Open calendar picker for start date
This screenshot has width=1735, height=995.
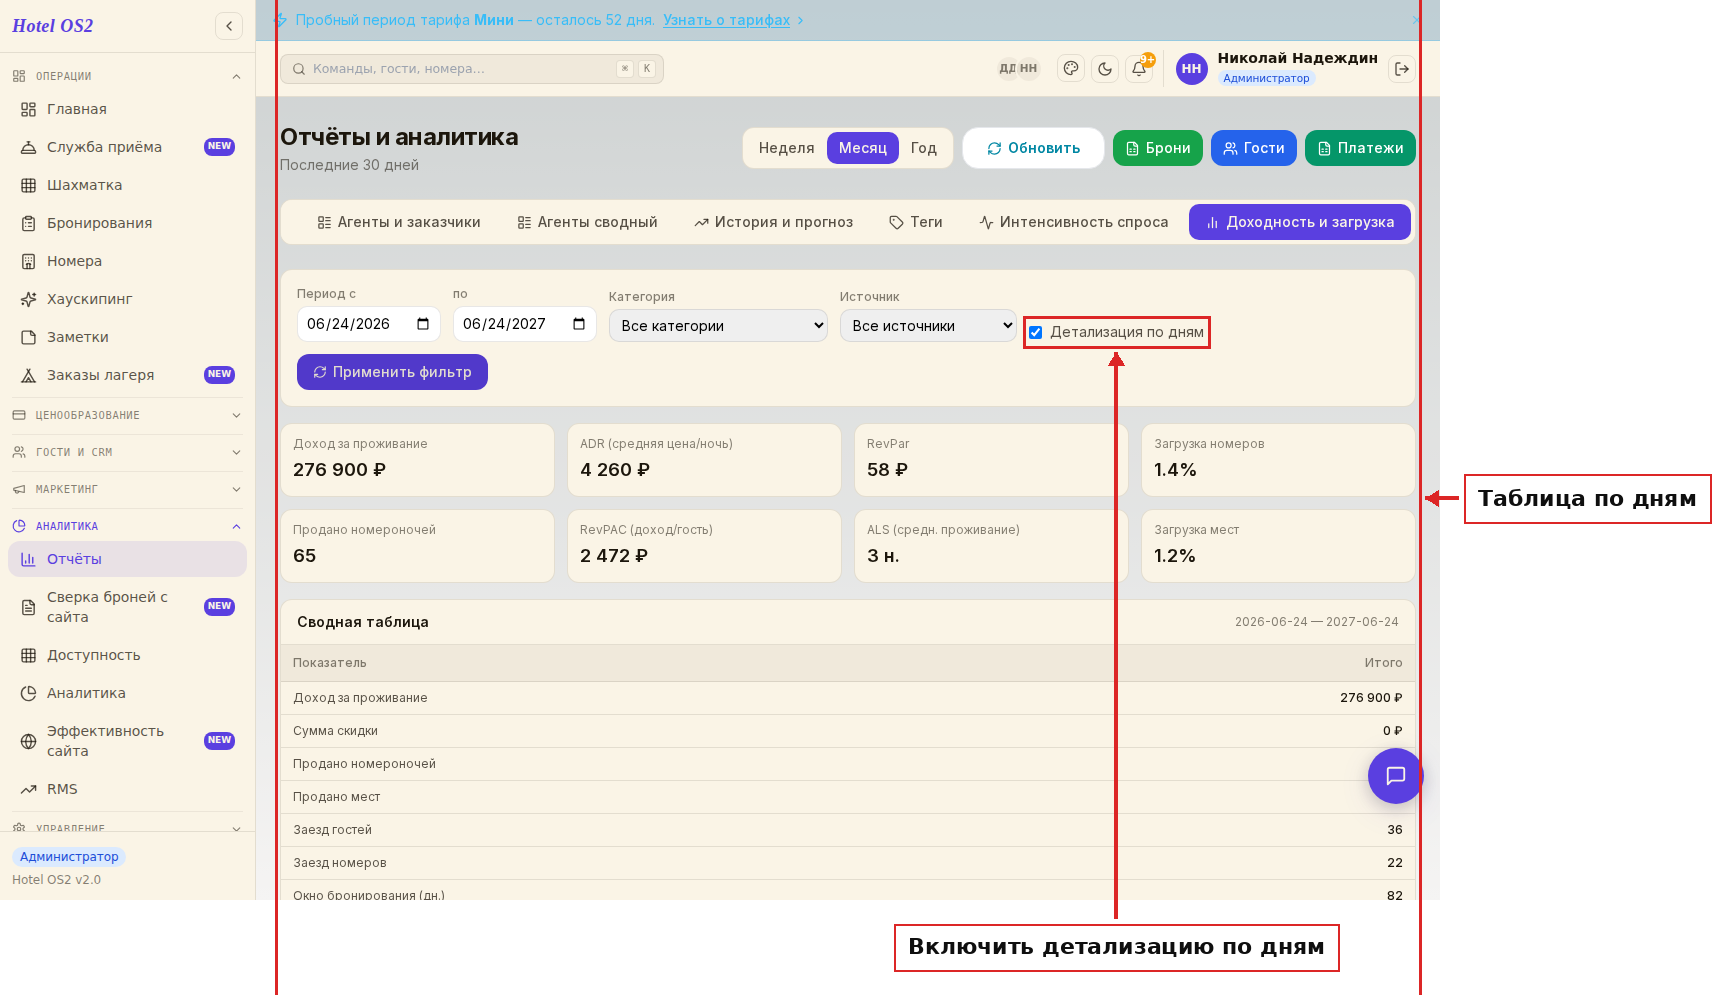tap(423, 324)
